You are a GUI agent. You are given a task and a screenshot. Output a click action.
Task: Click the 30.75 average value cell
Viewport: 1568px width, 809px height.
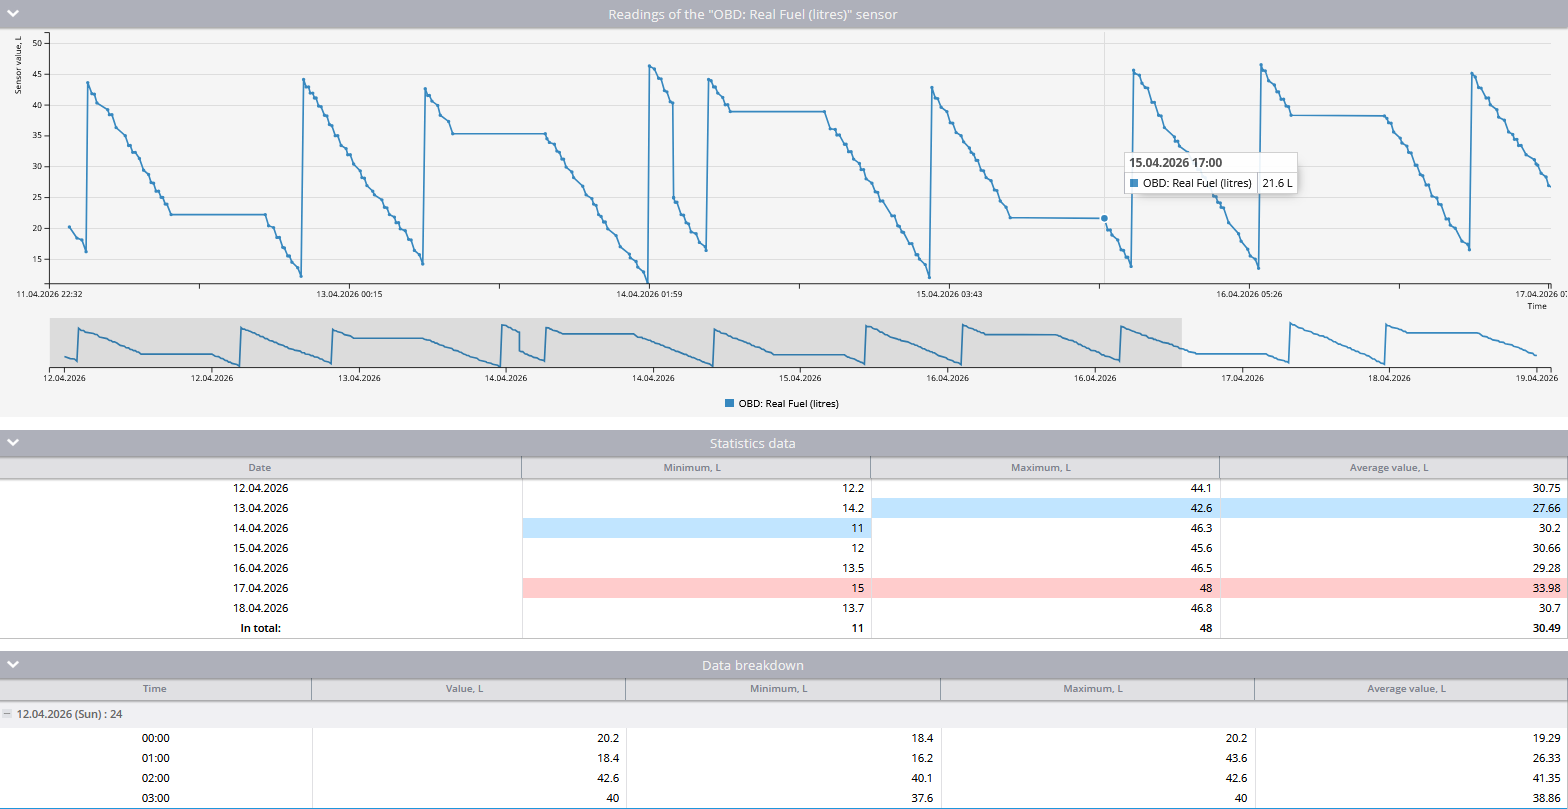[x=1393, y=488]
